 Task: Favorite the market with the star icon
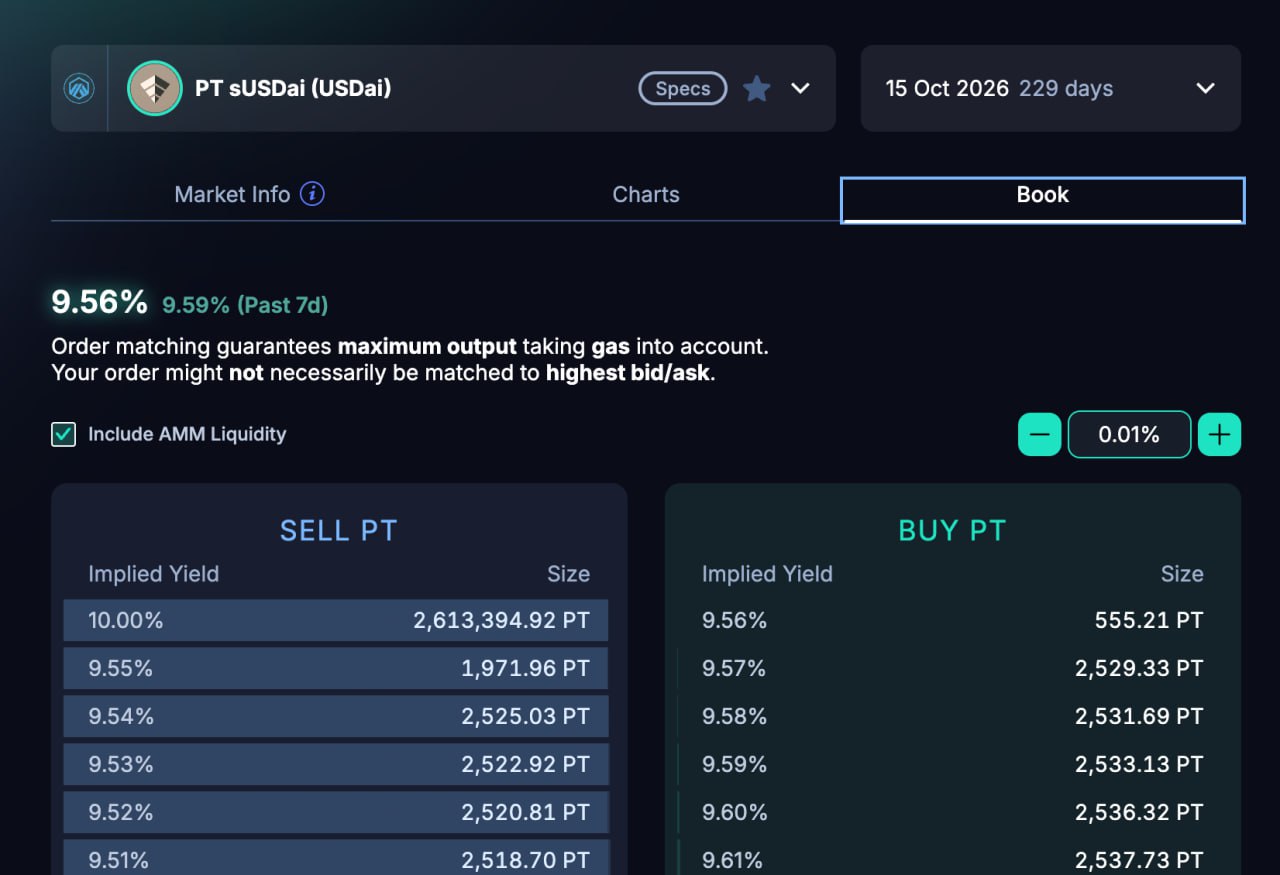(x=757, y=89)
